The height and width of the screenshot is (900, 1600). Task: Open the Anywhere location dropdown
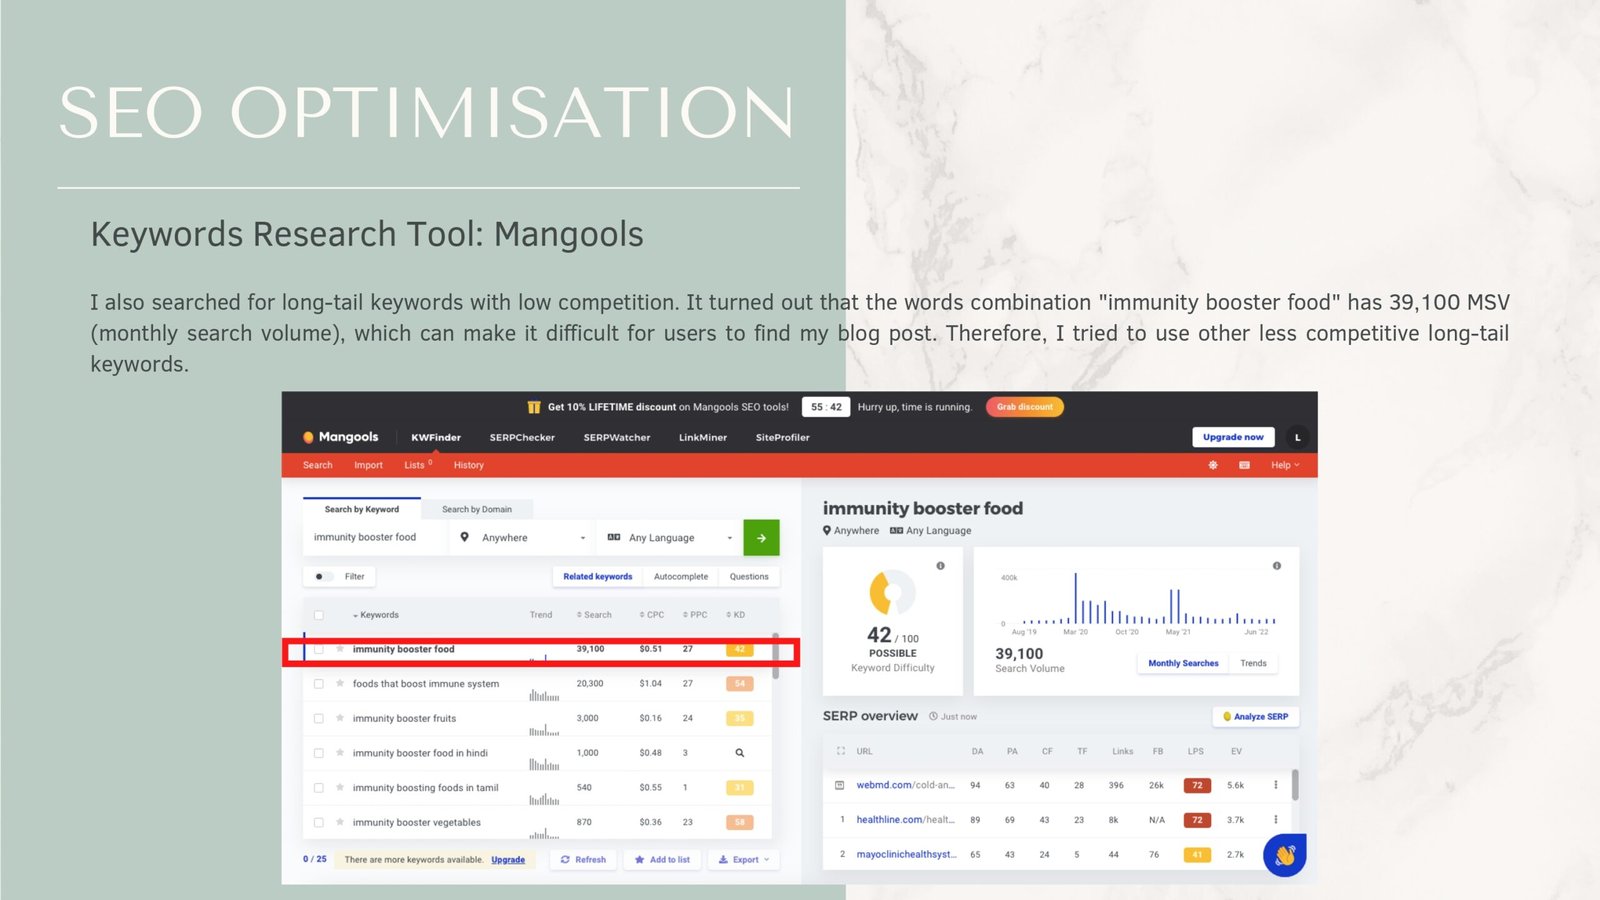pyautogui.click(x=522, y=538)
